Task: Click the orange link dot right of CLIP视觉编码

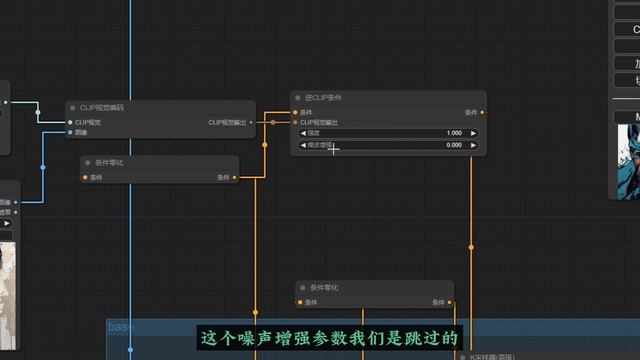Action: [x=264, y=145]
